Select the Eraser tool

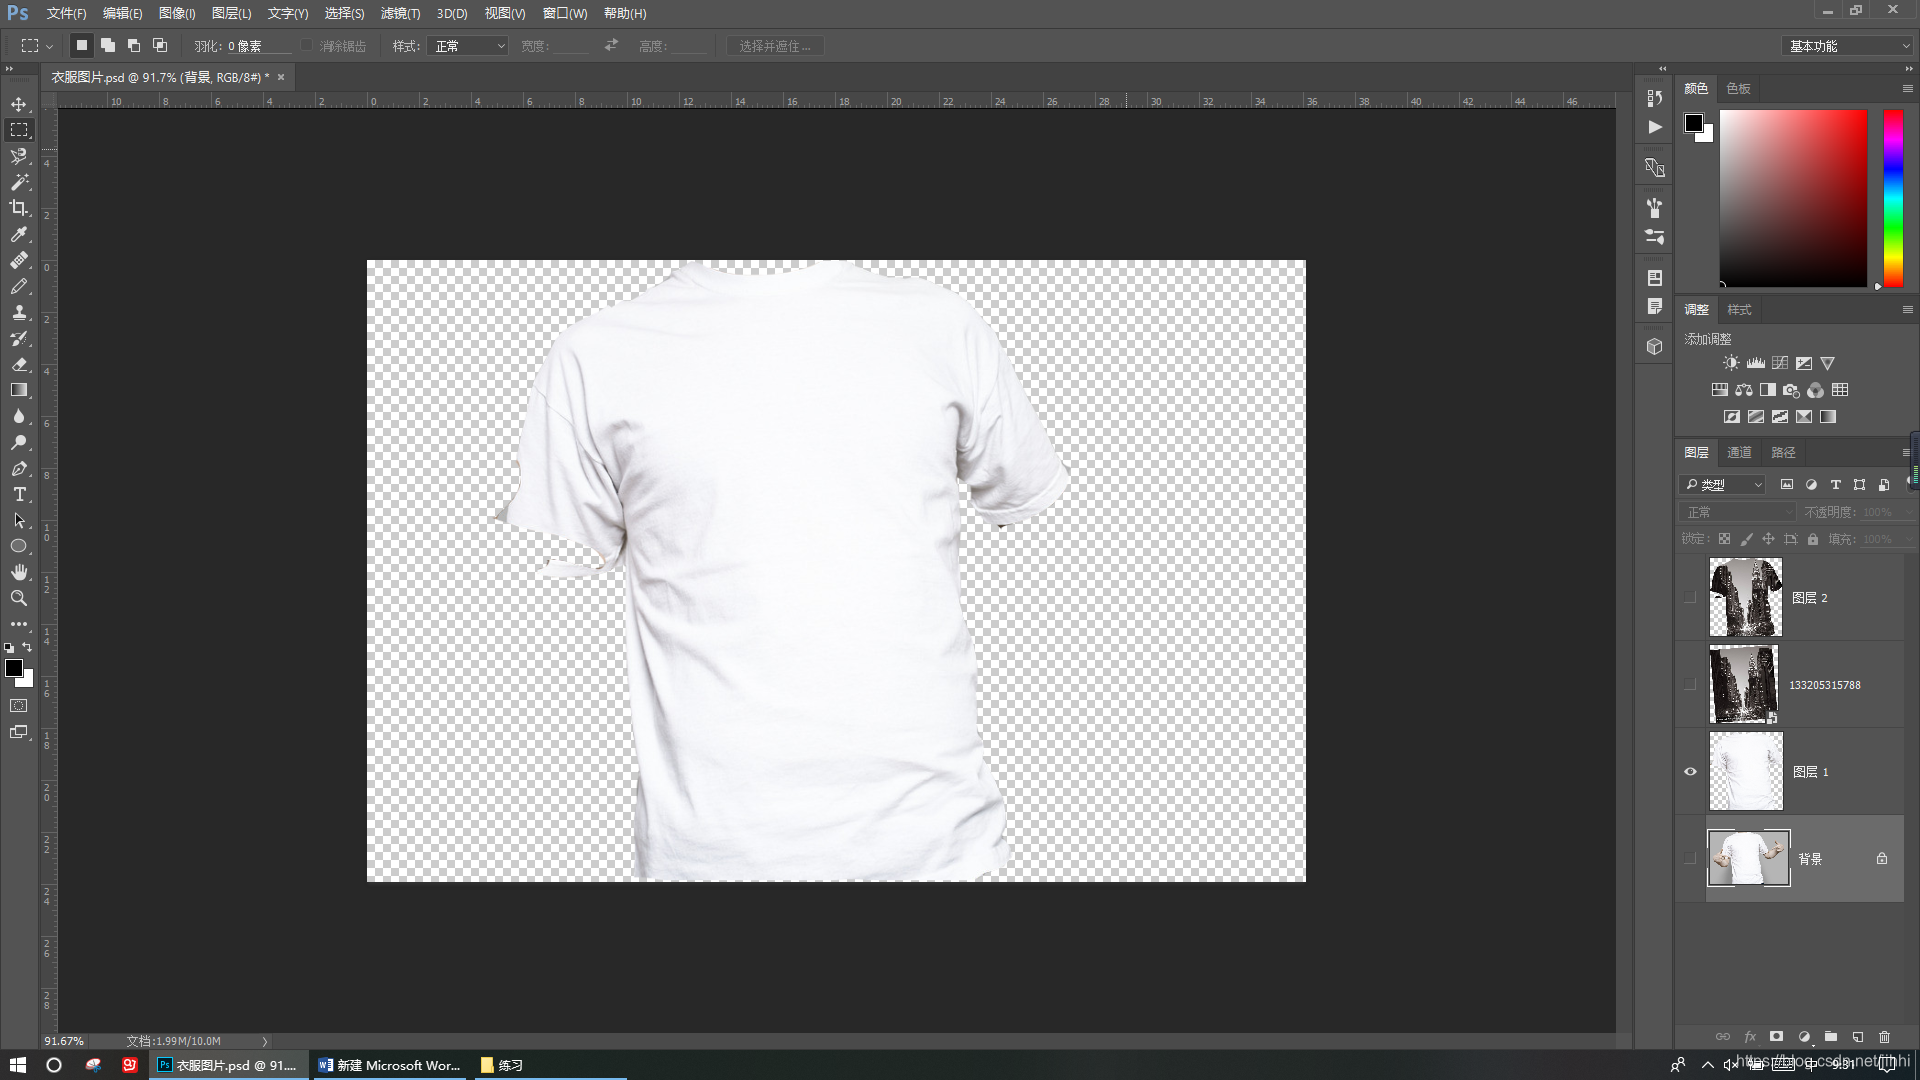tap(19, 364)
